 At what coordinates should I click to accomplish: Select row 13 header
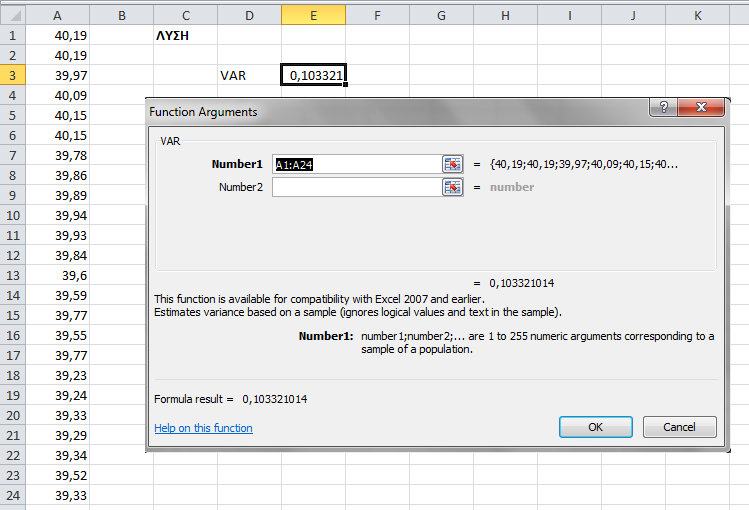pos(12,276)
